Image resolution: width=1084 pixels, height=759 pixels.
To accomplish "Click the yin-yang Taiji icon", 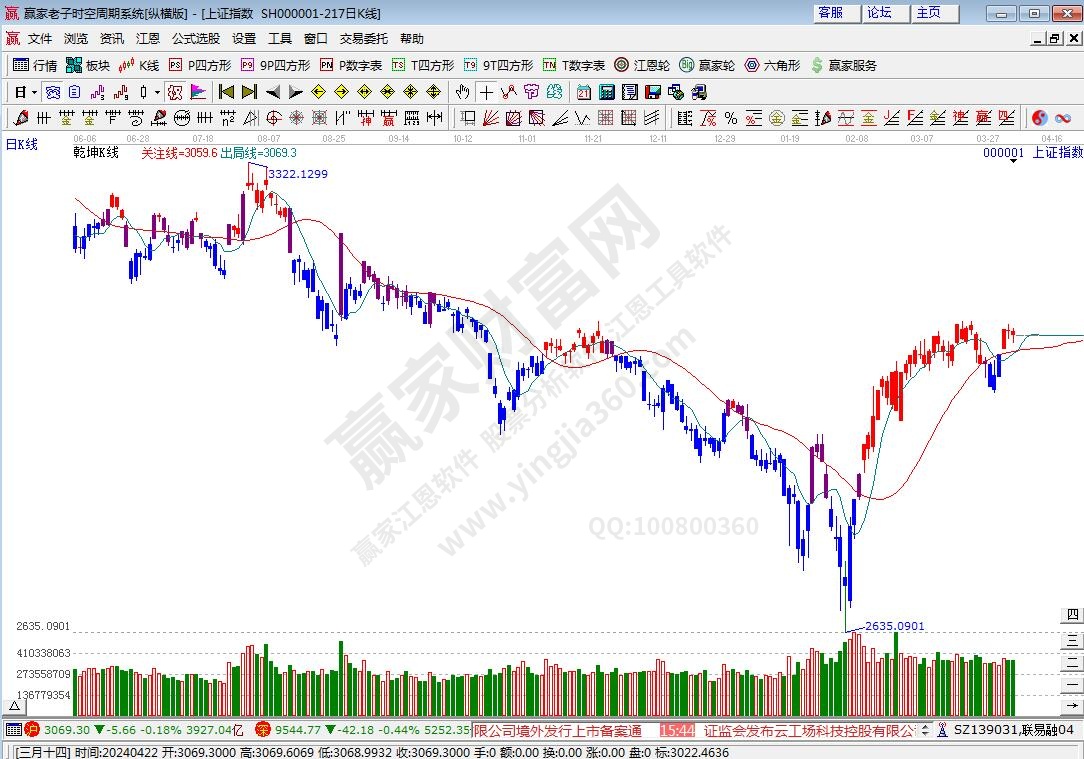I will click(1039, 118).
